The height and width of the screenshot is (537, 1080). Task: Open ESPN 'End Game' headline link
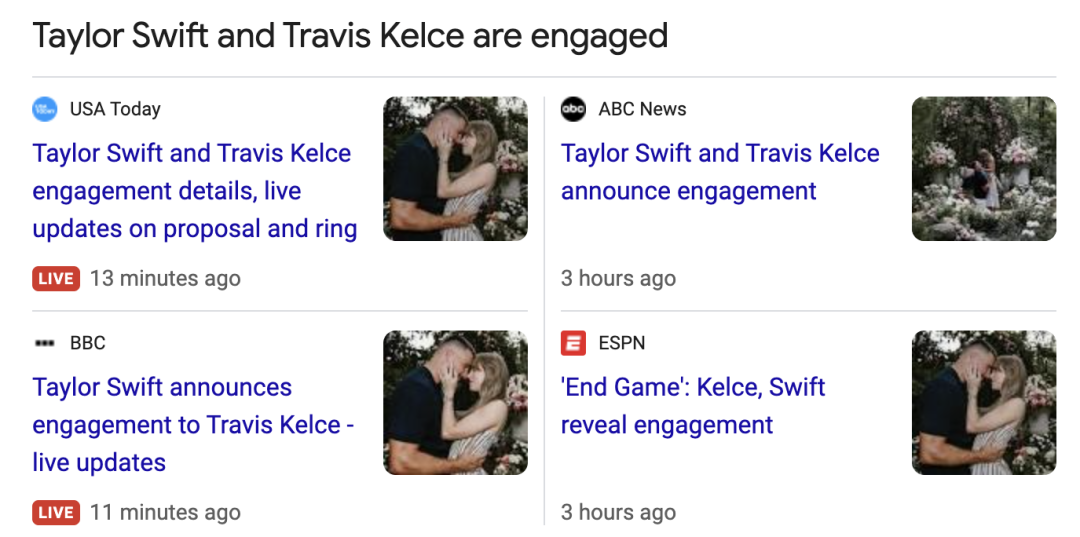(692, 406)
